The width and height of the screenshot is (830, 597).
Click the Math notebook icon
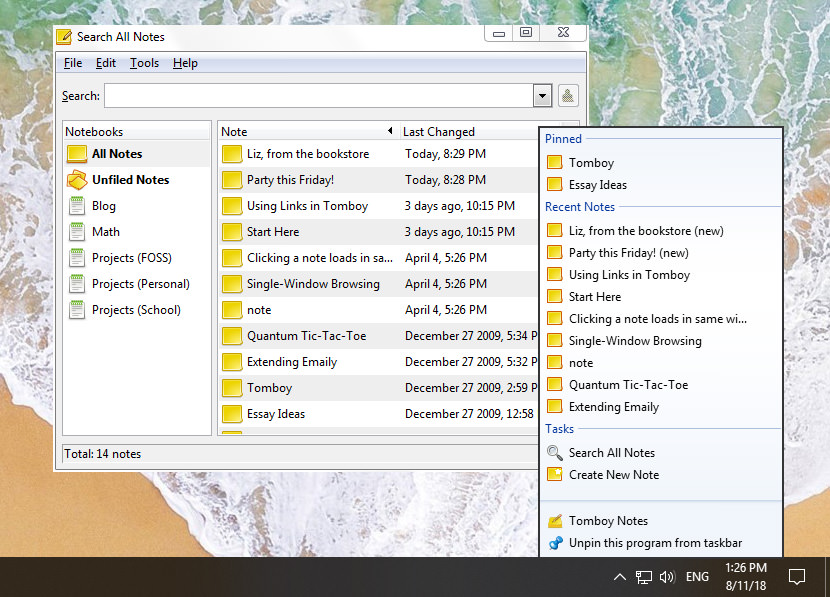[x=77, y=231]
